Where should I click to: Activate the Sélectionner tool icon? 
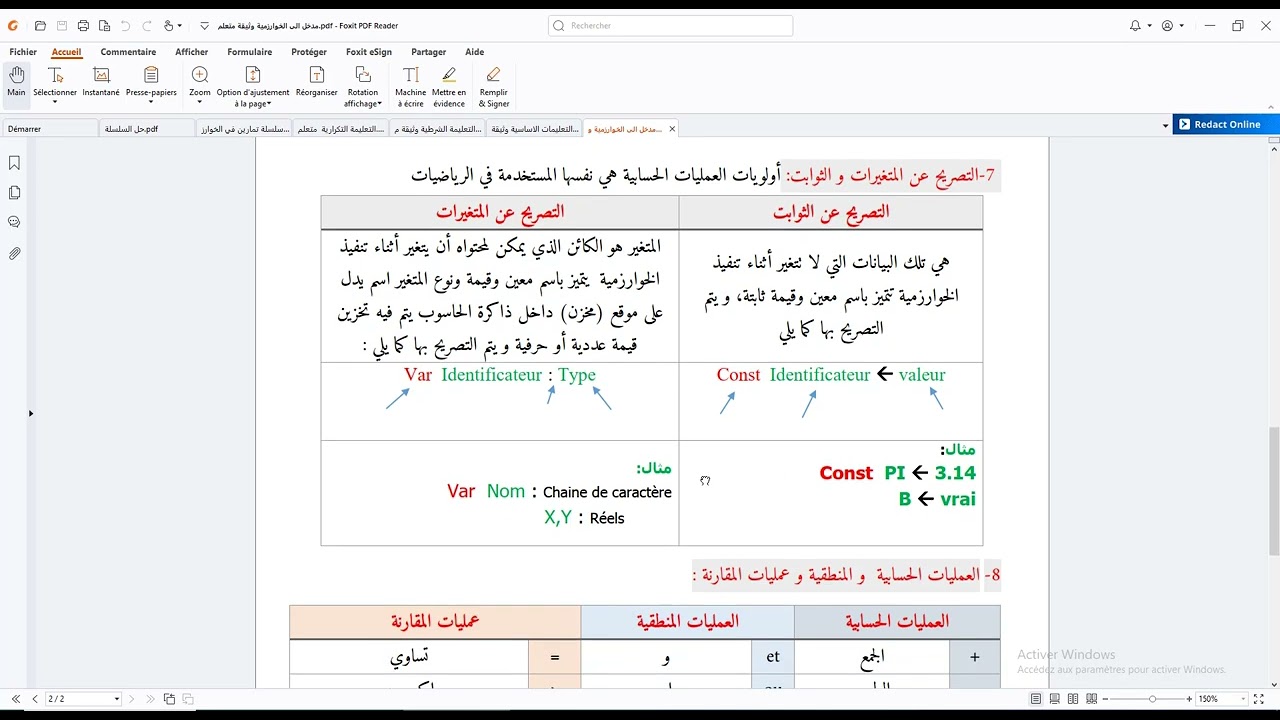(x=55, y=75)
